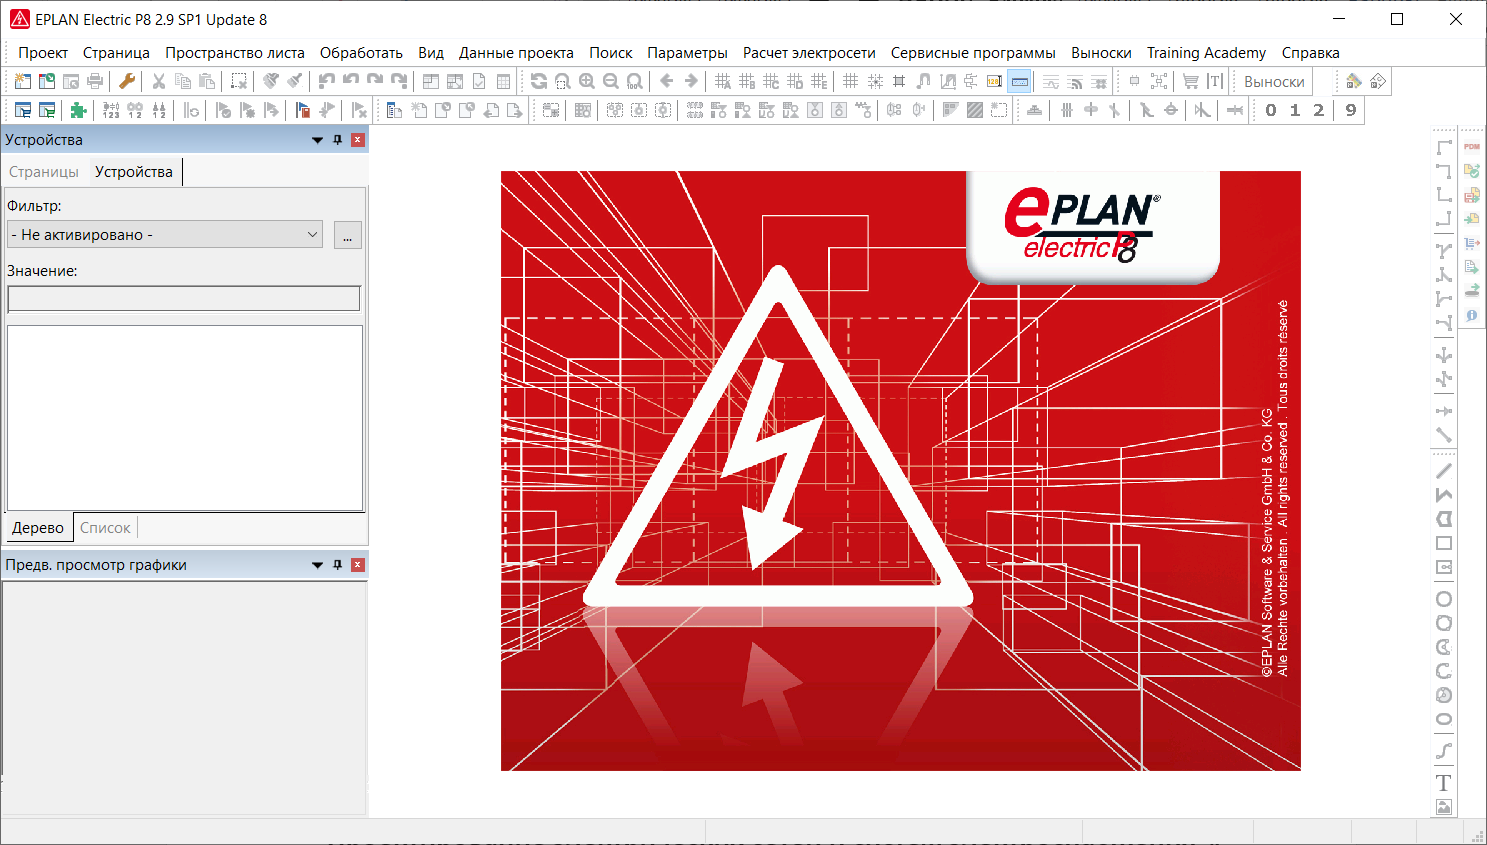1487x845 pixels.
Task: Click the Redraw refresh icon
Action: coord(539,82)
